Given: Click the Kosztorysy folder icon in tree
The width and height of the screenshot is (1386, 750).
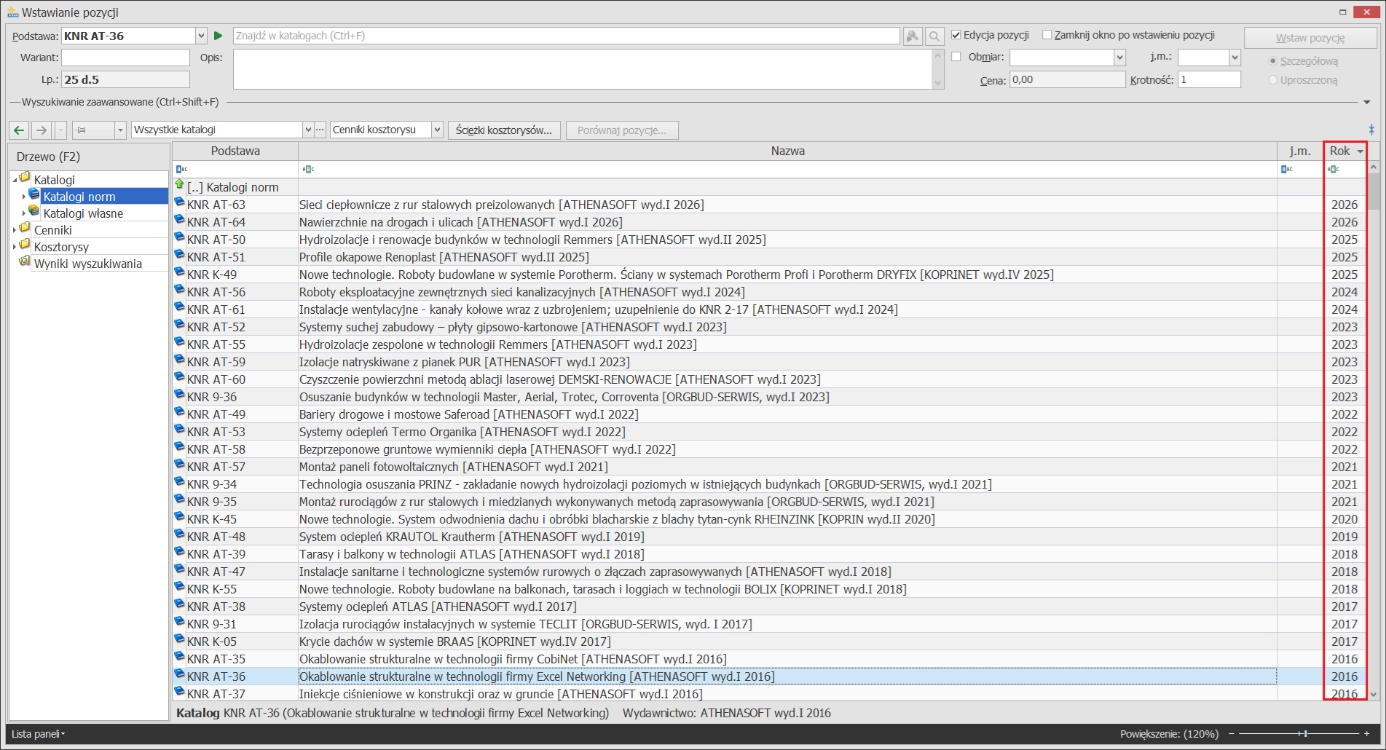Looking at the screenshot, I should coord(25,246).
